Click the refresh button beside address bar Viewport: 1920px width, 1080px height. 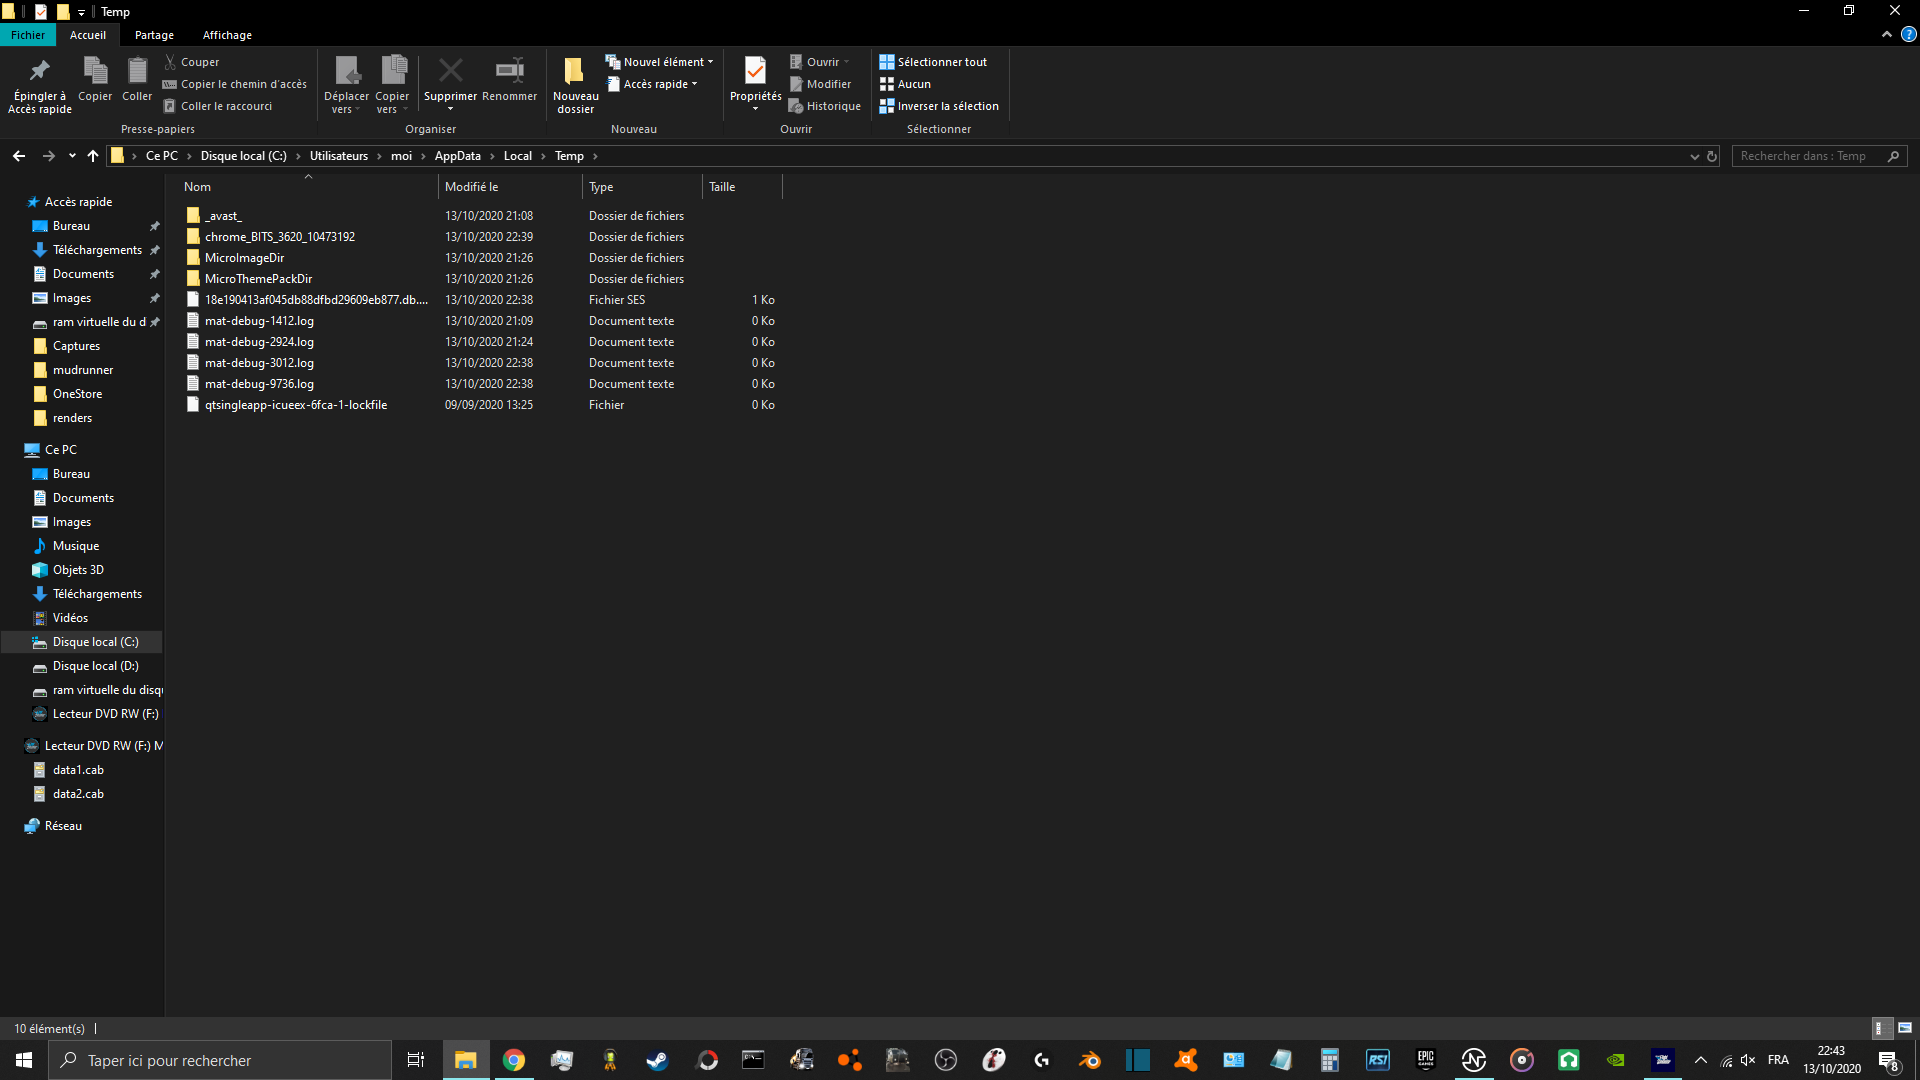[1712, 156]
